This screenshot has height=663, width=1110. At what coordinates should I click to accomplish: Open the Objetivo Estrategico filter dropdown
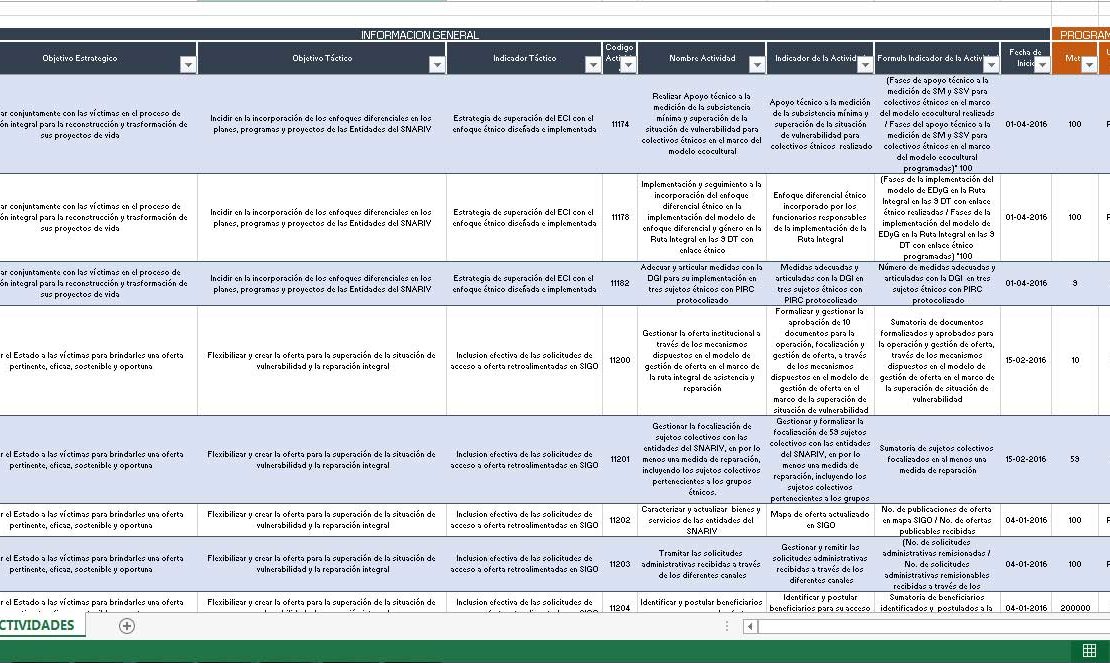tap(188, 65)
